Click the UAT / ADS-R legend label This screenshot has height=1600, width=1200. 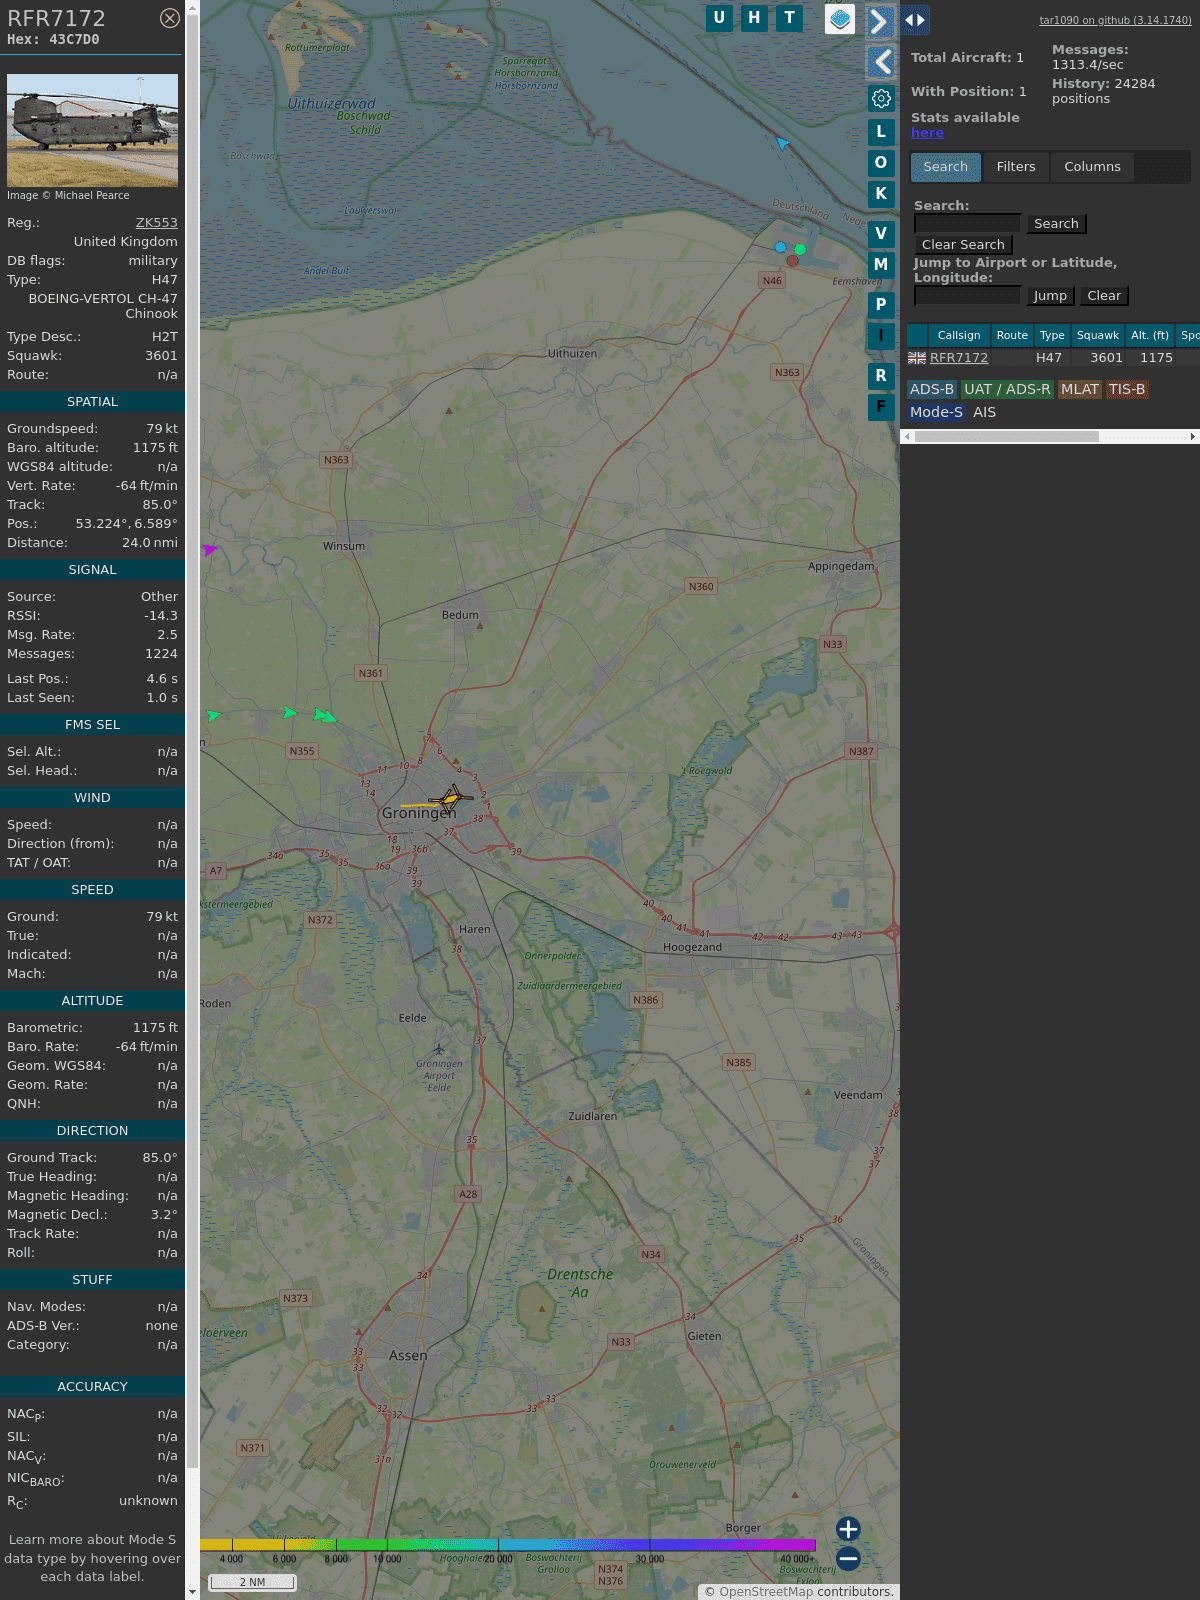click(1007, 390)
